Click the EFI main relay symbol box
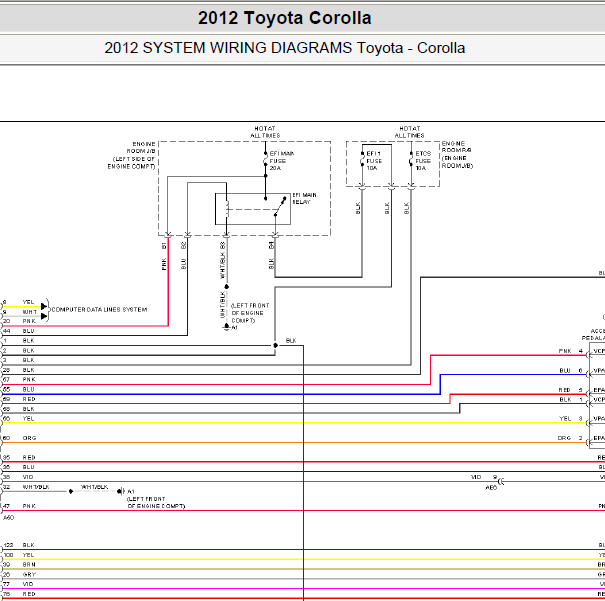The height and width of the screenshot is (601, 605). 253,209
